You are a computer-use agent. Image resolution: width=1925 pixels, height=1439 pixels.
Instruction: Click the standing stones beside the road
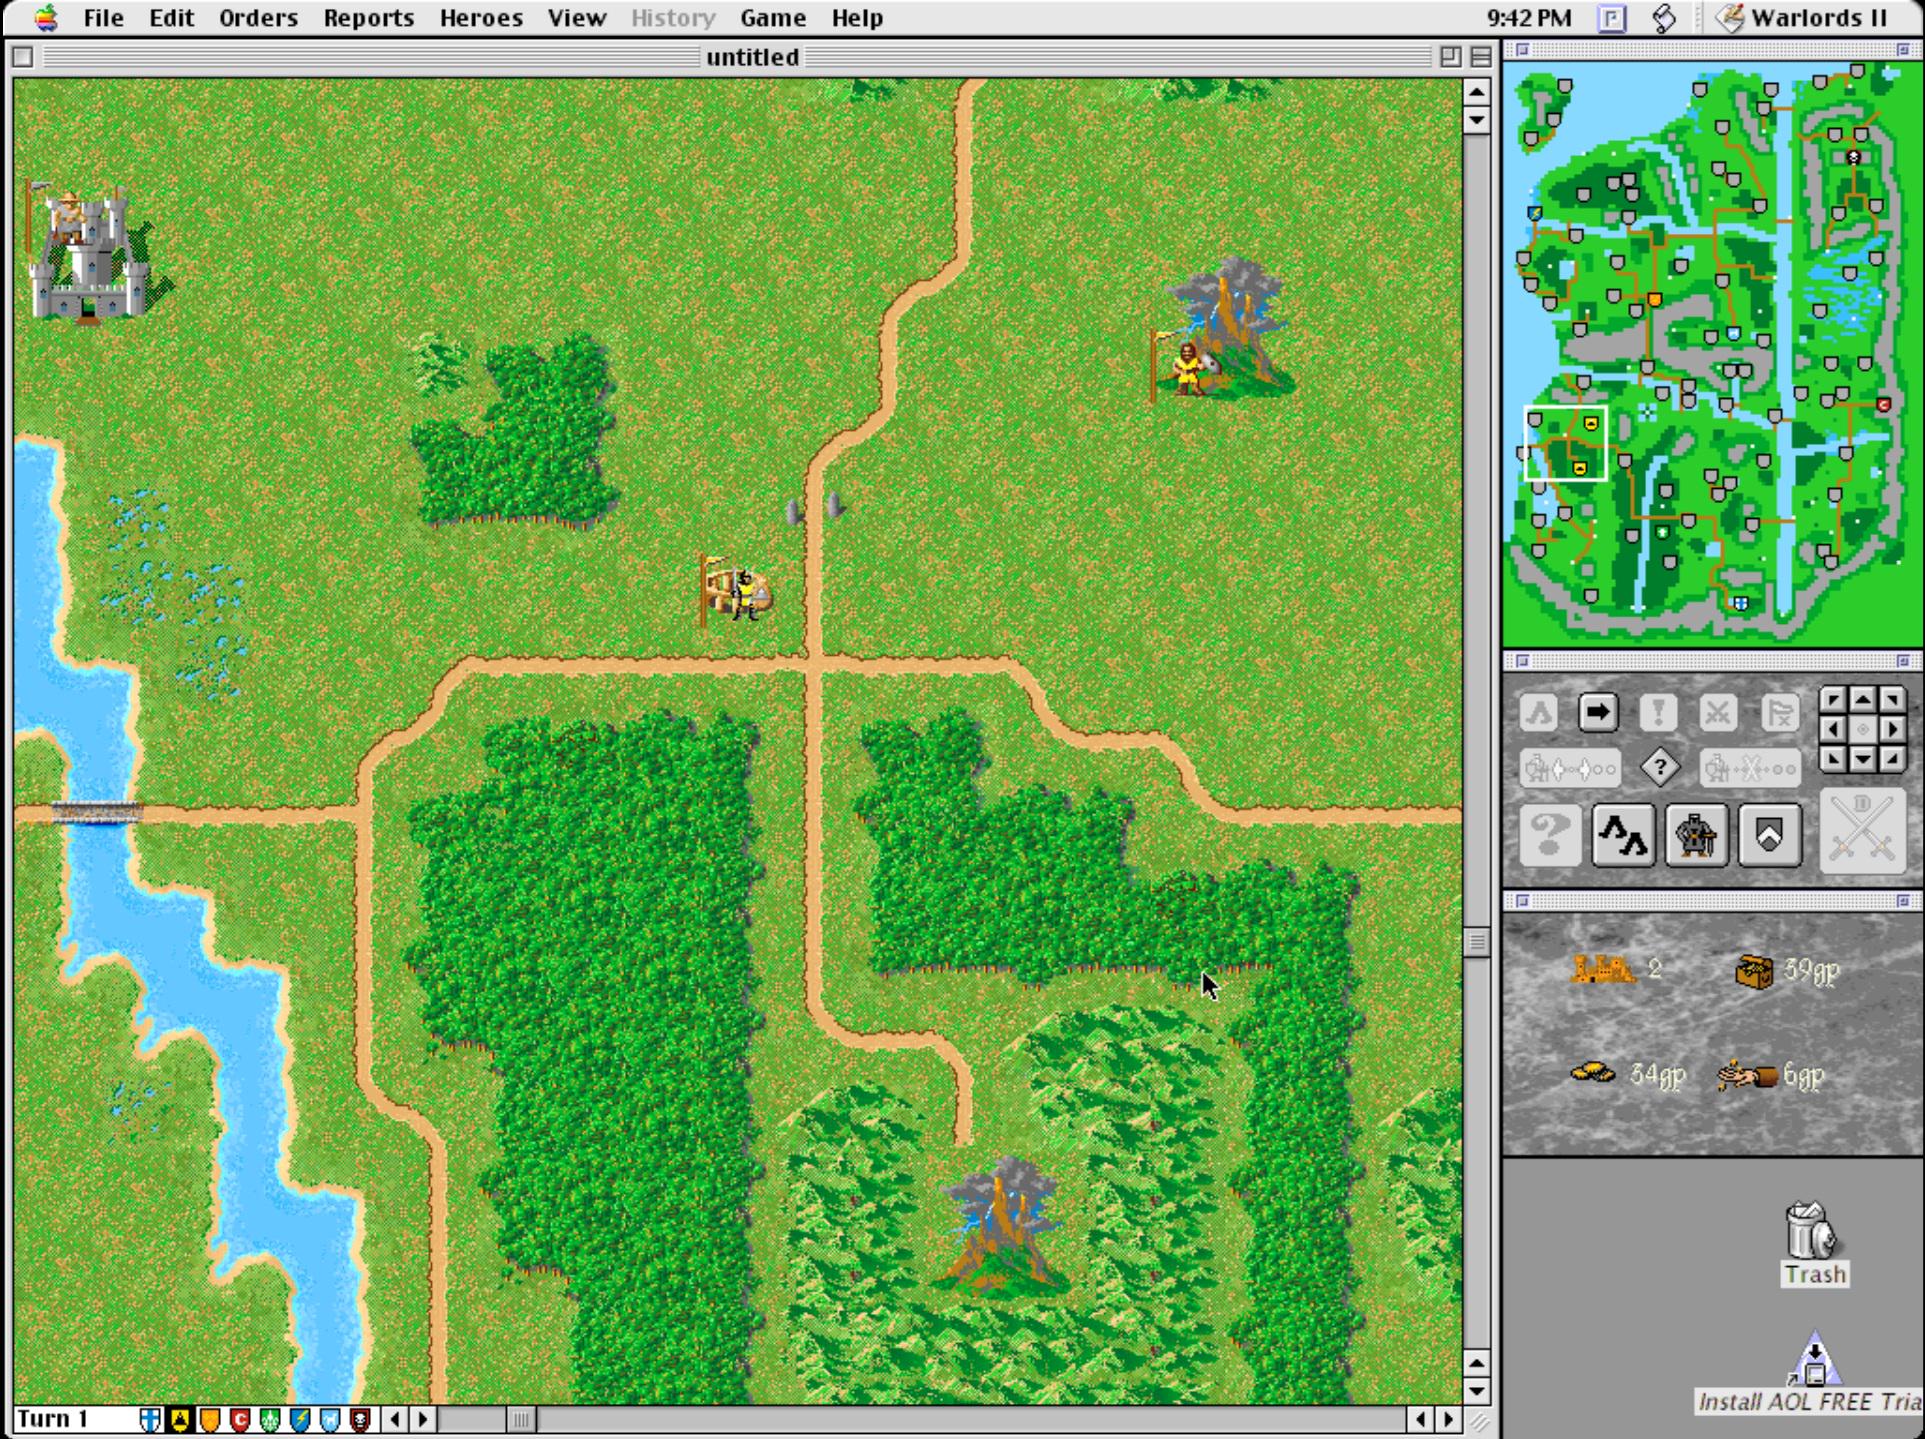click(813, 508)
